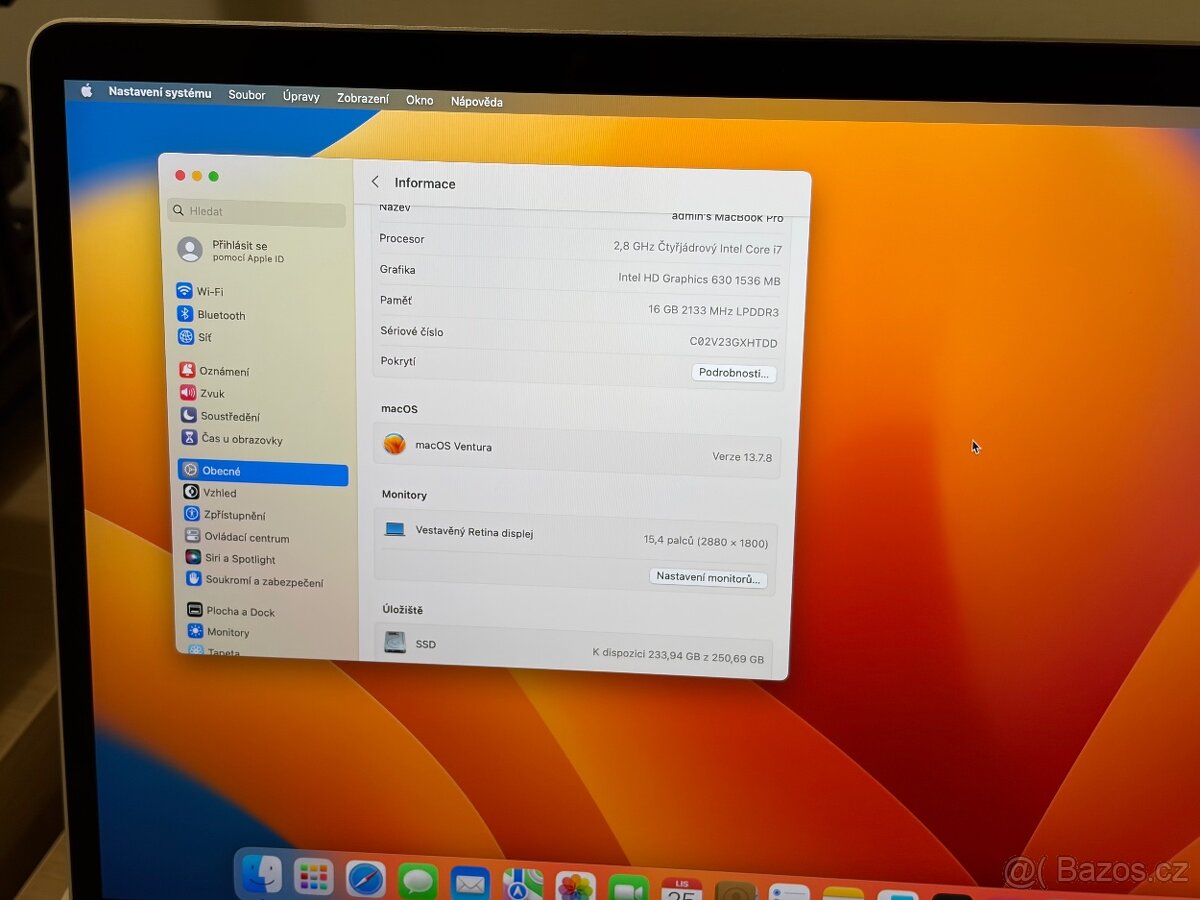The width and height of the screenshot is (1200, 900).
Task: Open Messages from the Dock
Action: 419,881
